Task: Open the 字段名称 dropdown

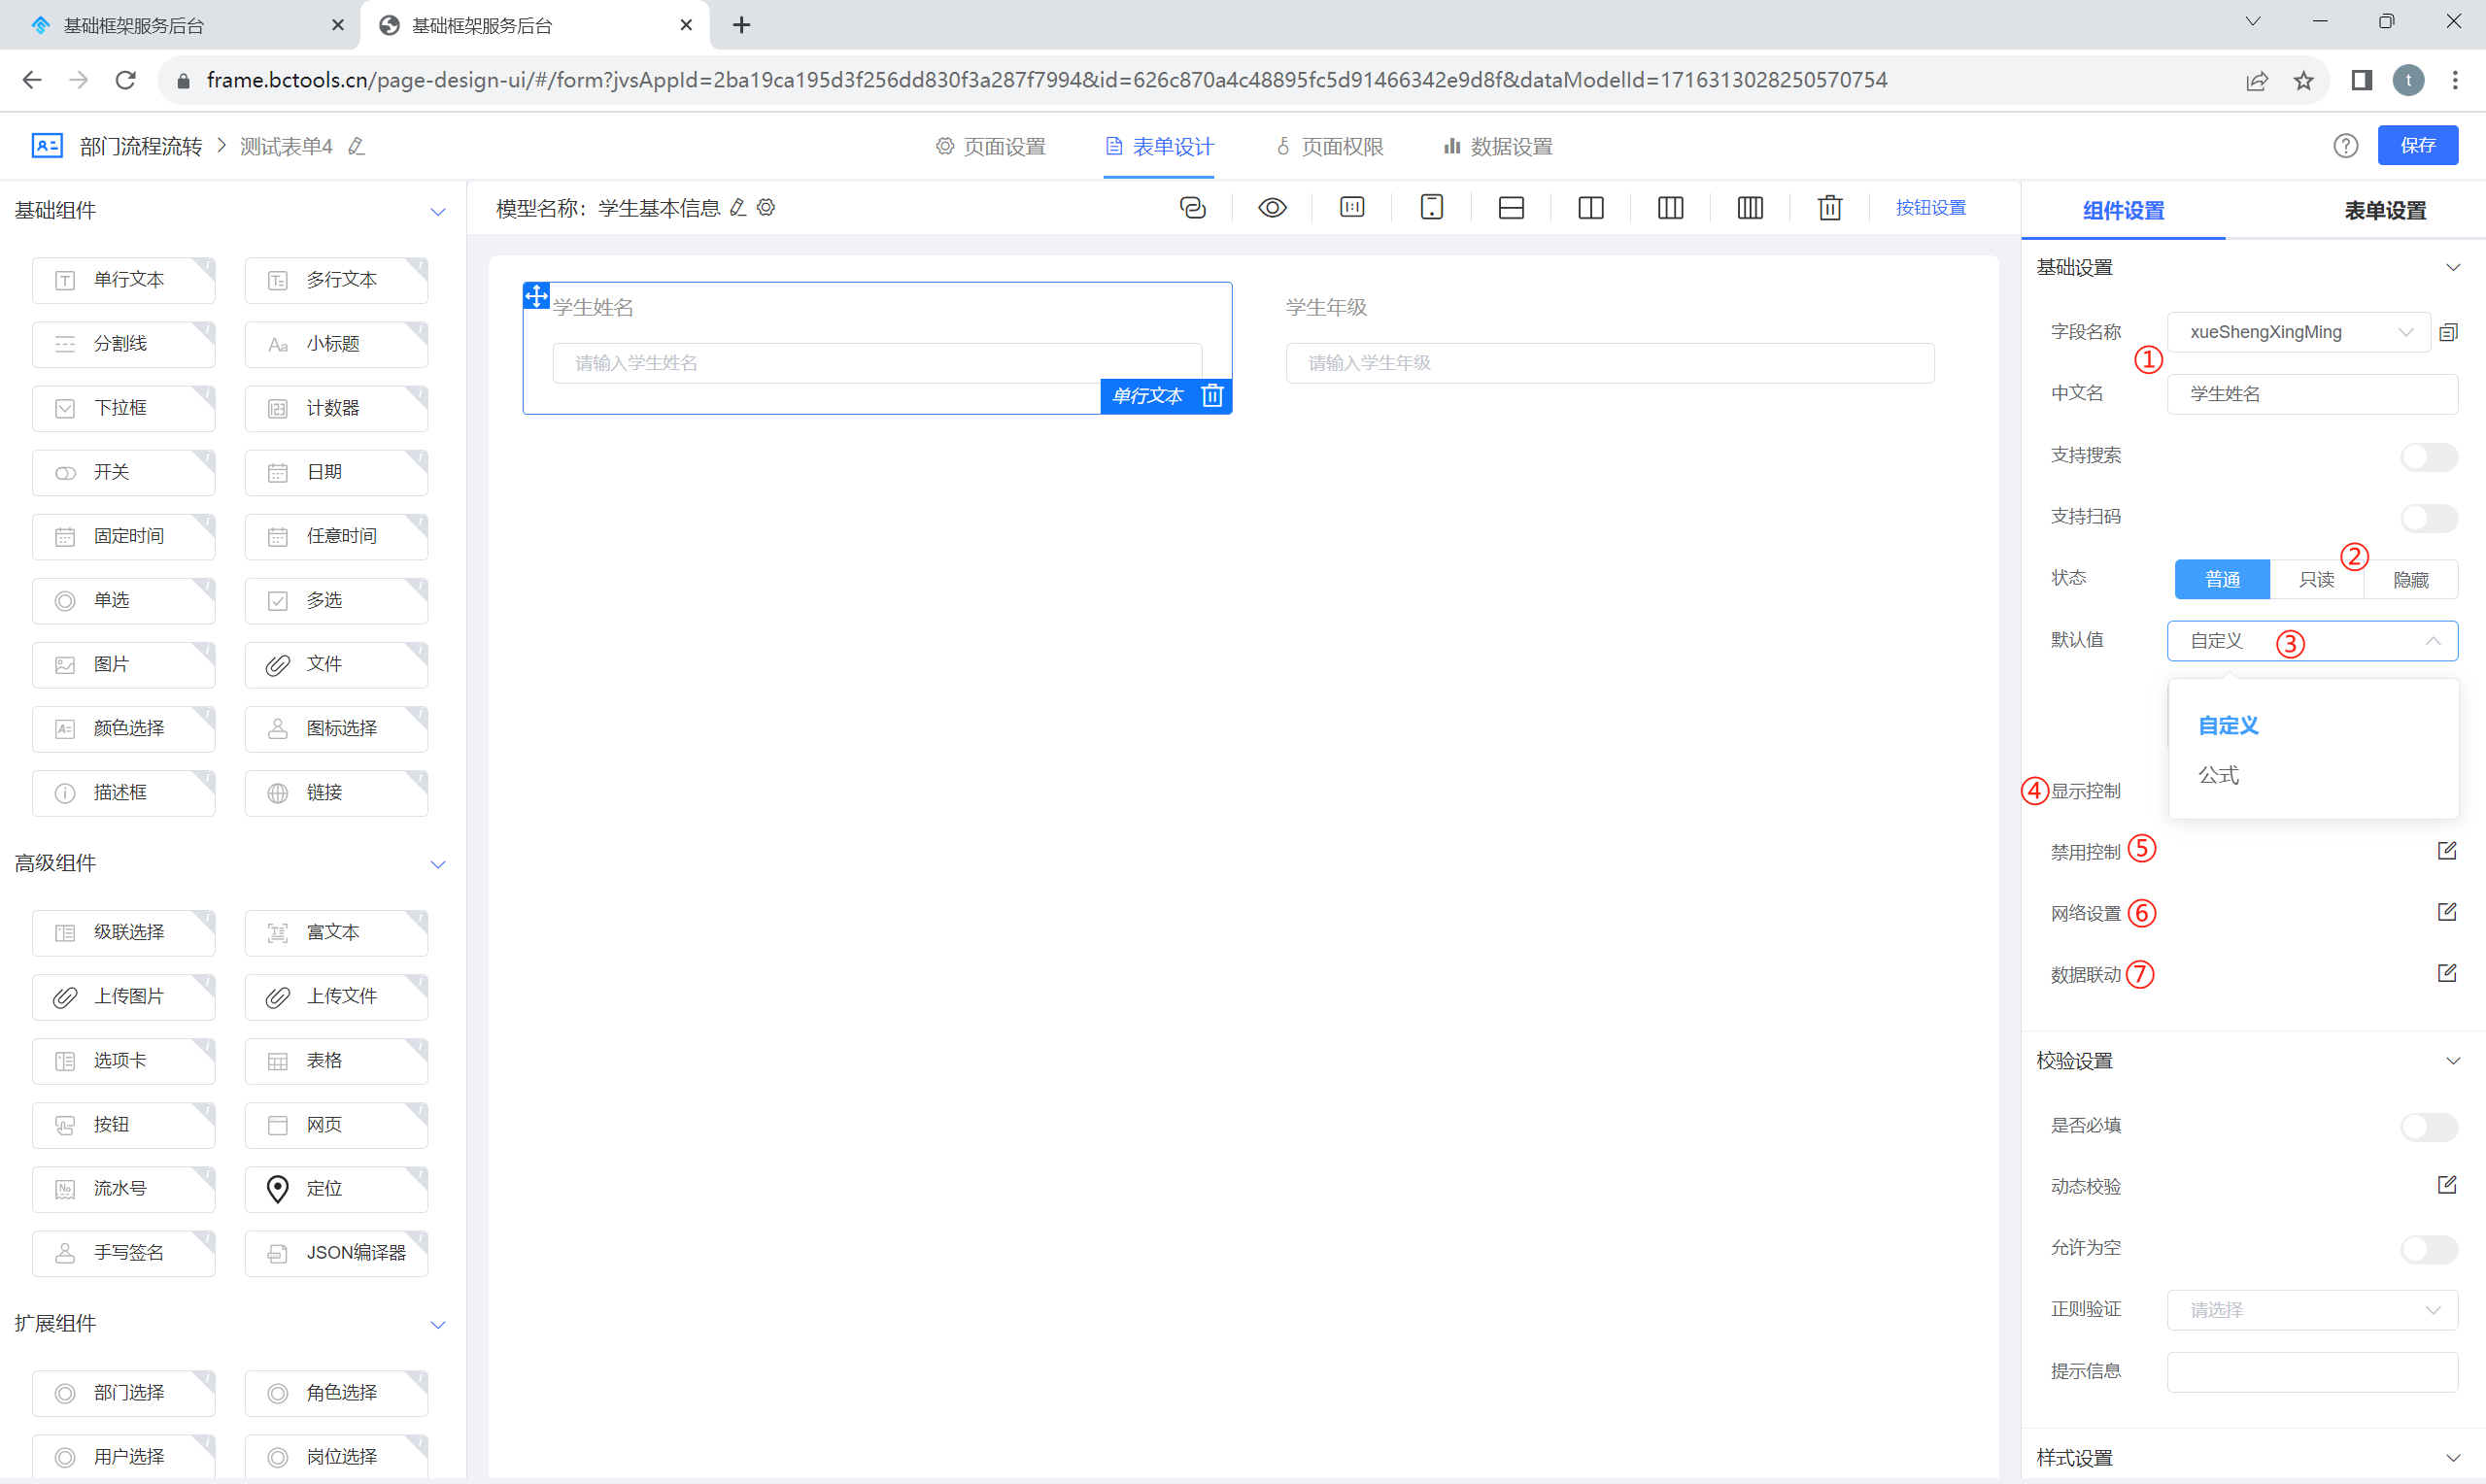Action: click(x=2298, y=332)
